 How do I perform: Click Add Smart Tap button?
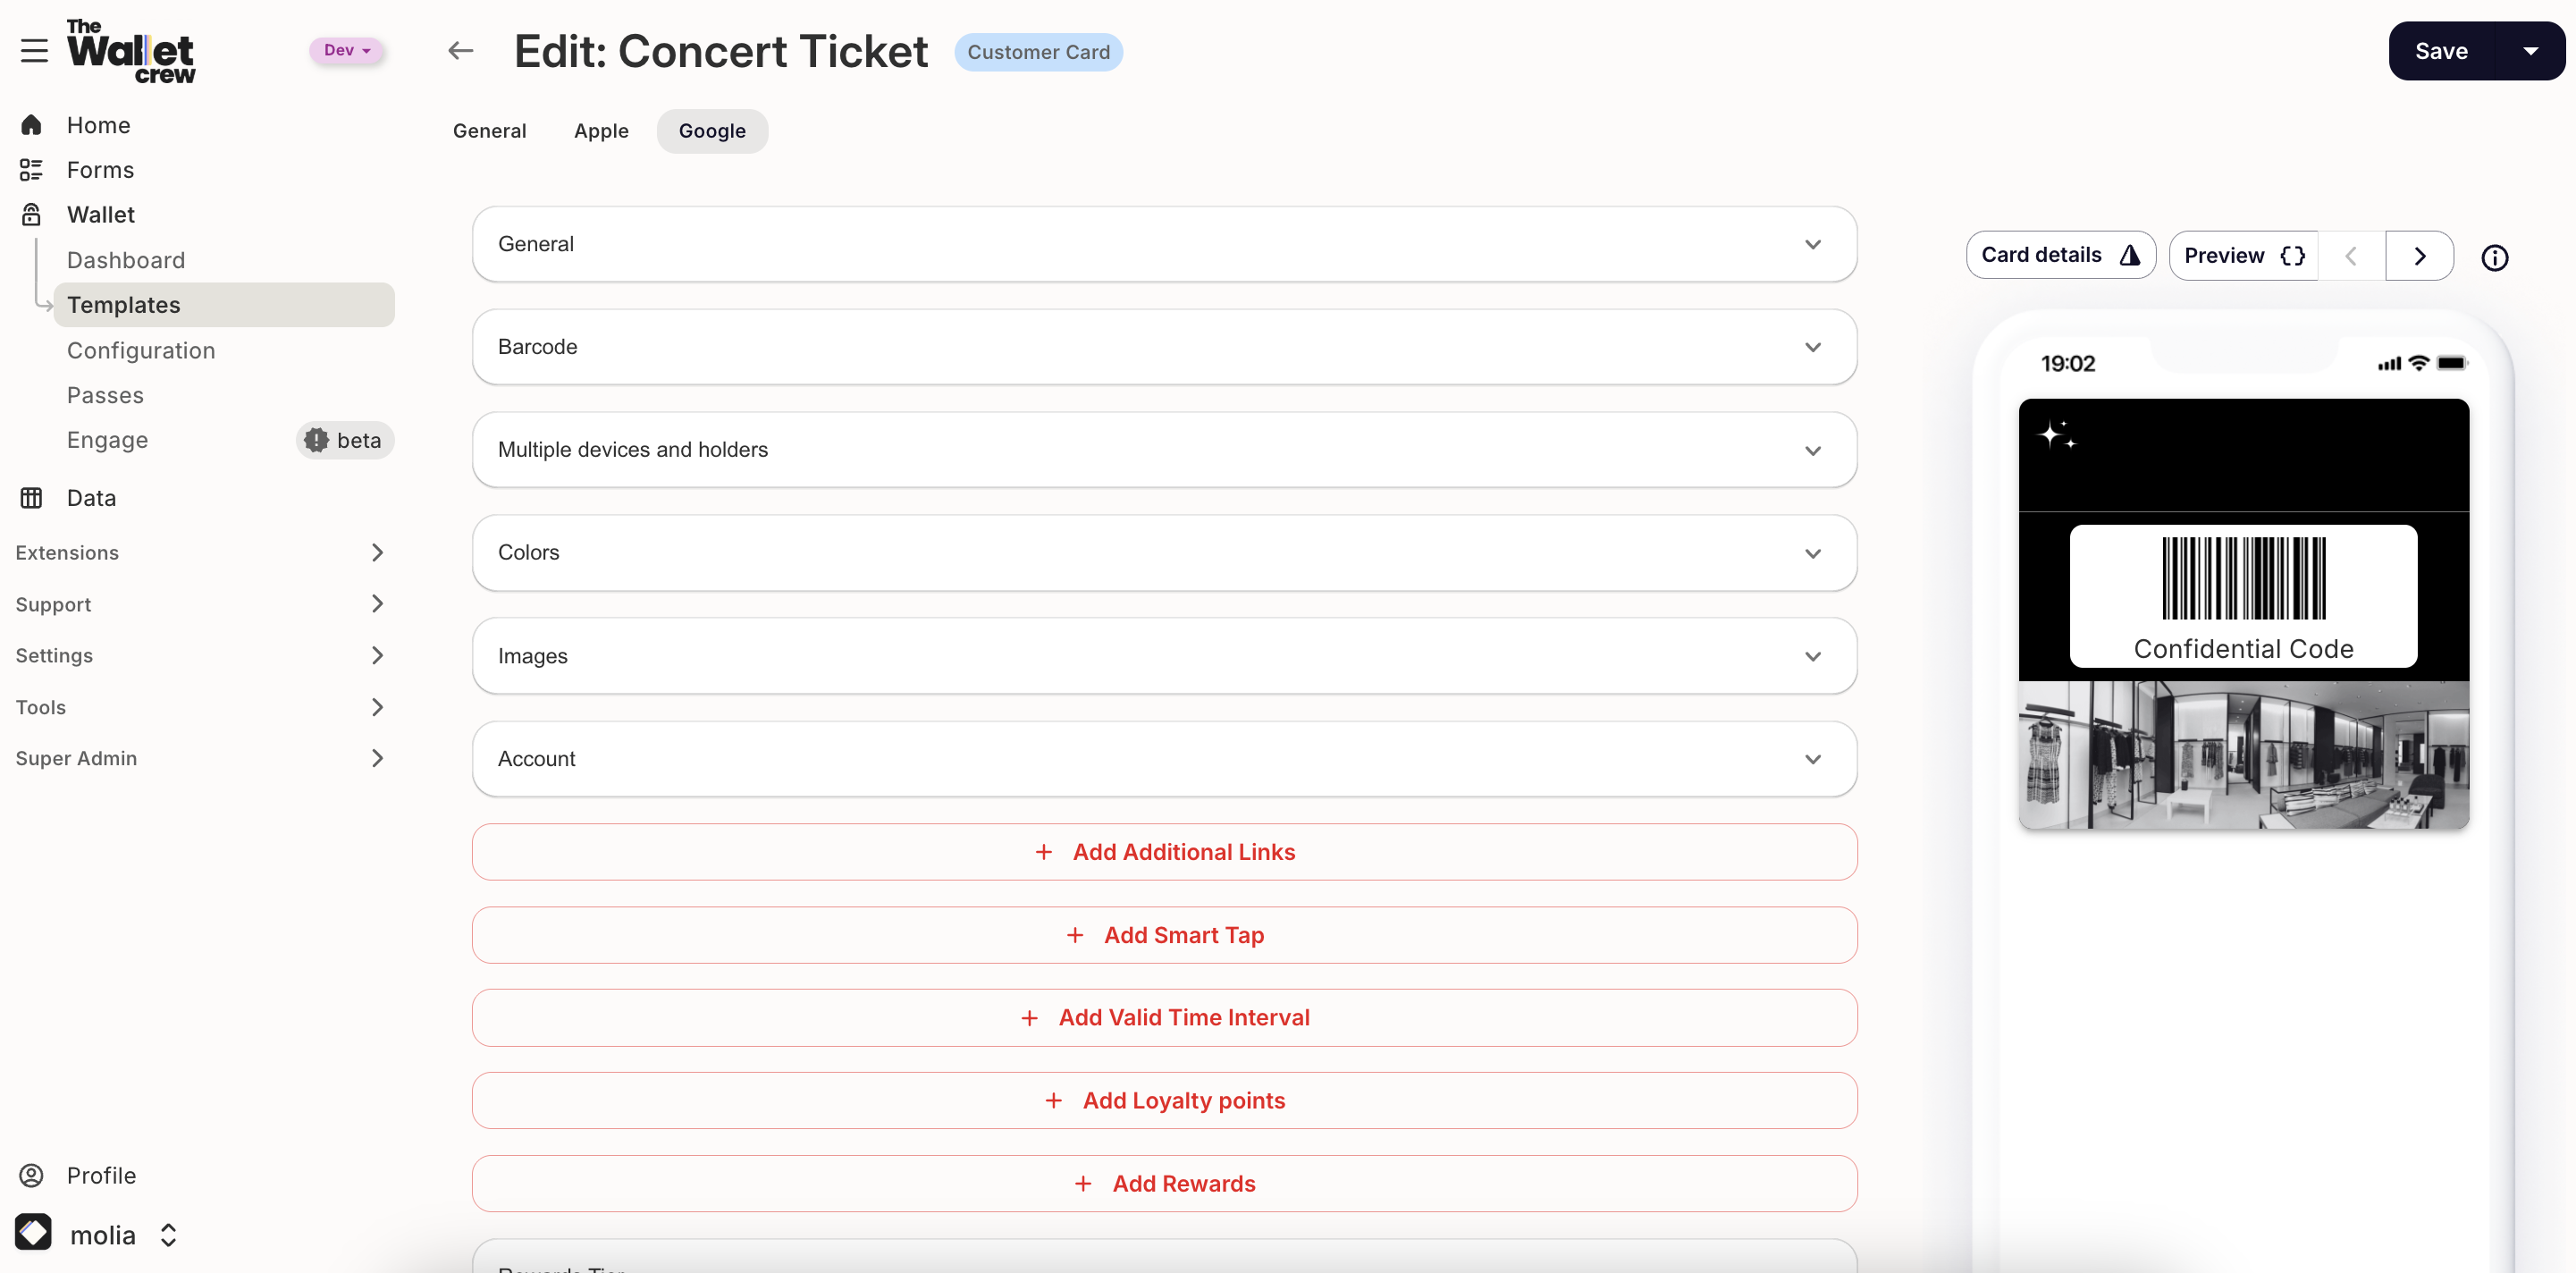click(x=1164, y=935)
